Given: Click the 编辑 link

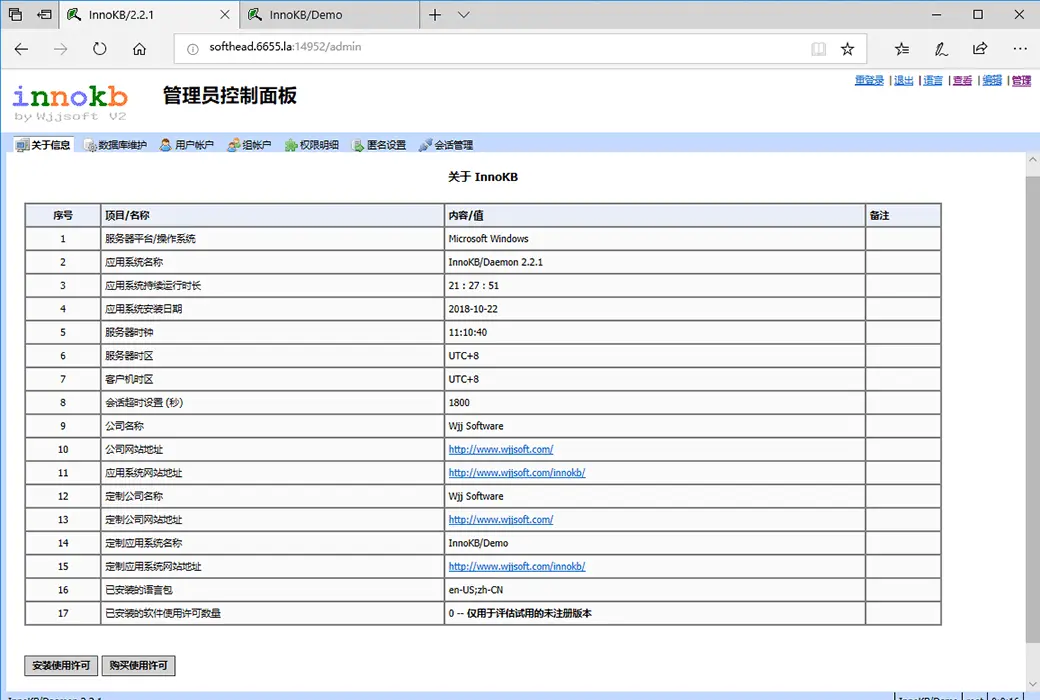Looking at the screenshot, I should [x=992, y=80].
